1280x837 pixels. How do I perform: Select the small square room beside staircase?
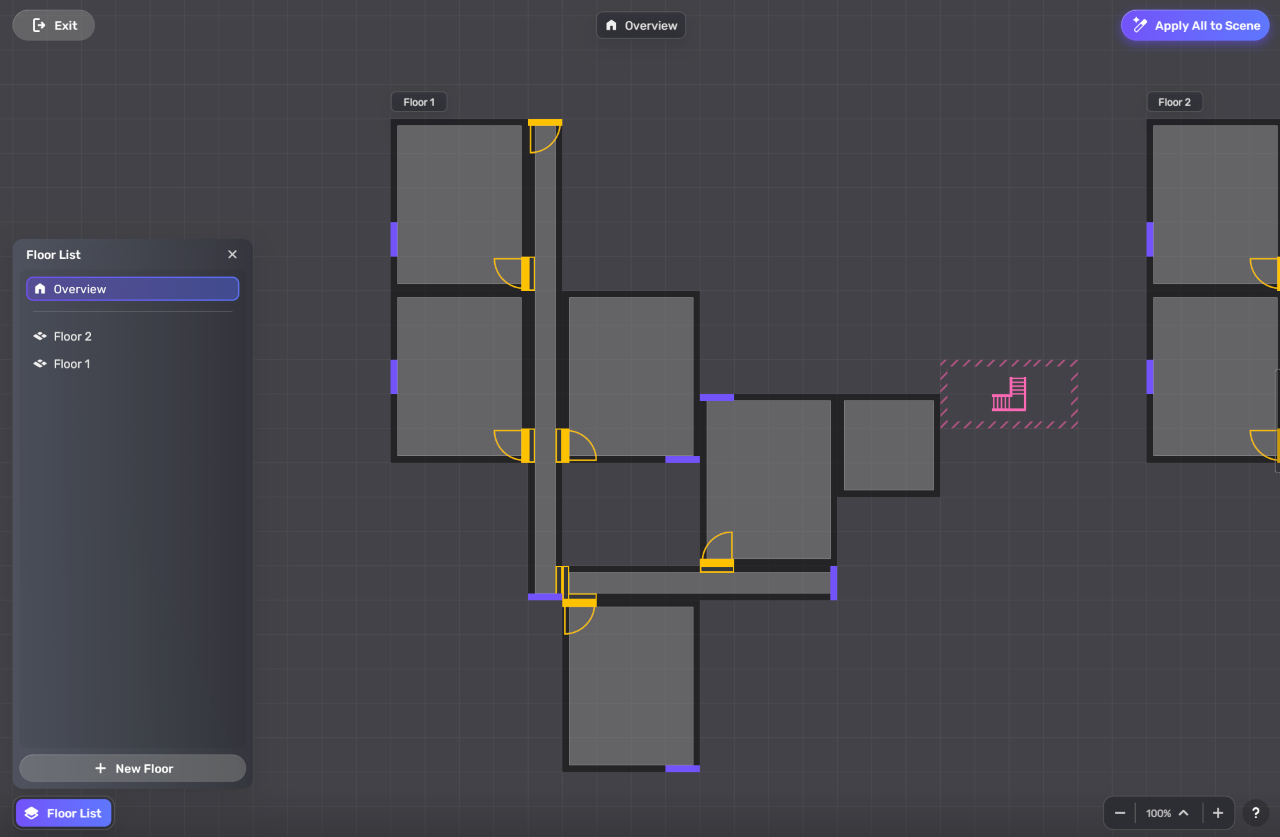888,445
